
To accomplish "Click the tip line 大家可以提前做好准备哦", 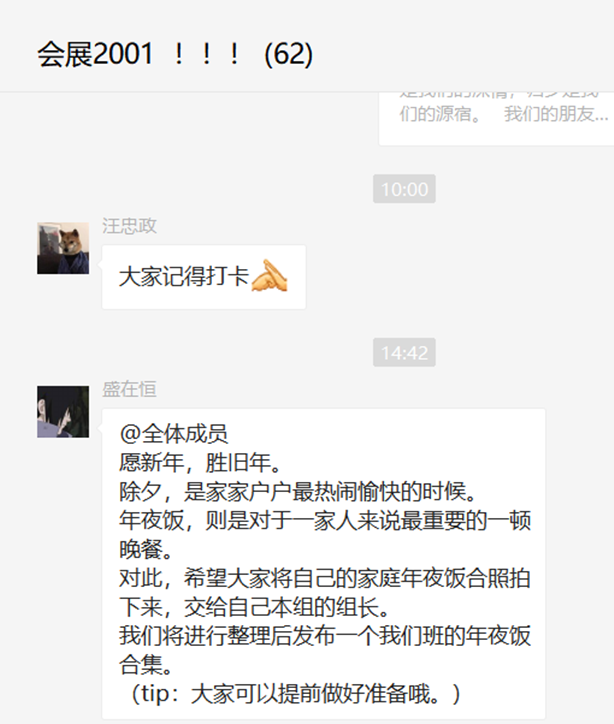I will [294, 694].
